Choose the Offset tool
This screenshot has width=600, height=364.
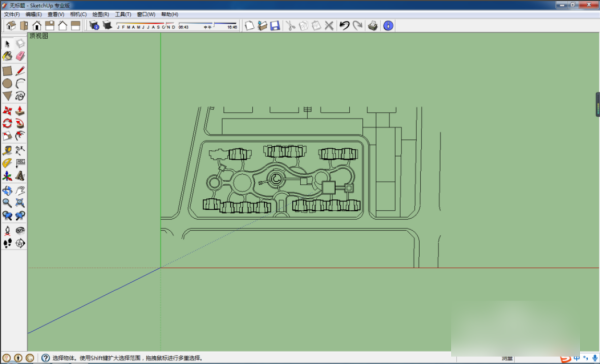click(x=20, y=136)
